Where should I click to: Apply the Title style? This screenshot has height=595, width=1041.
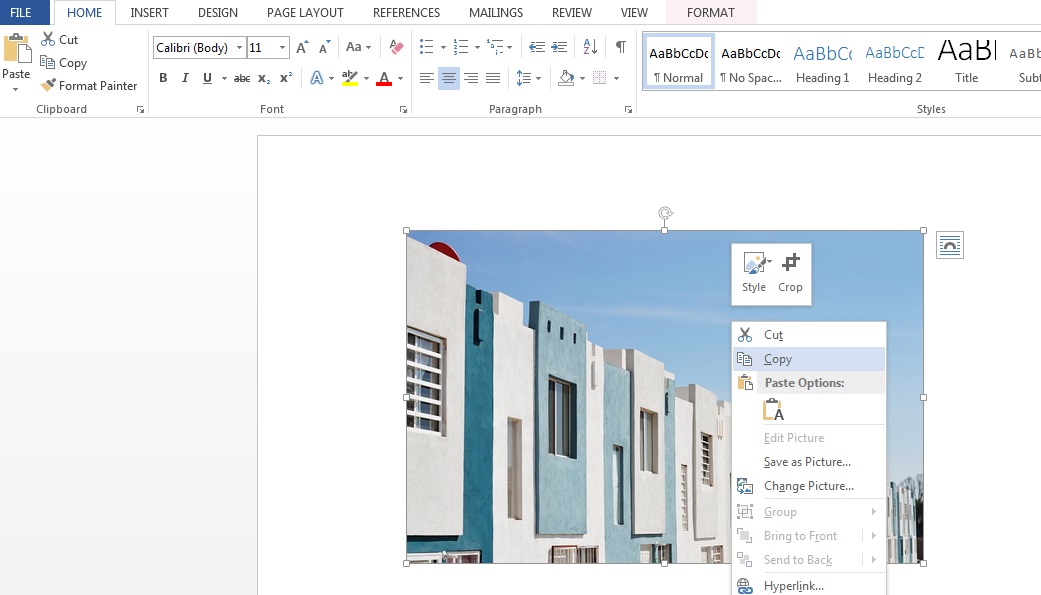[967, 62]
